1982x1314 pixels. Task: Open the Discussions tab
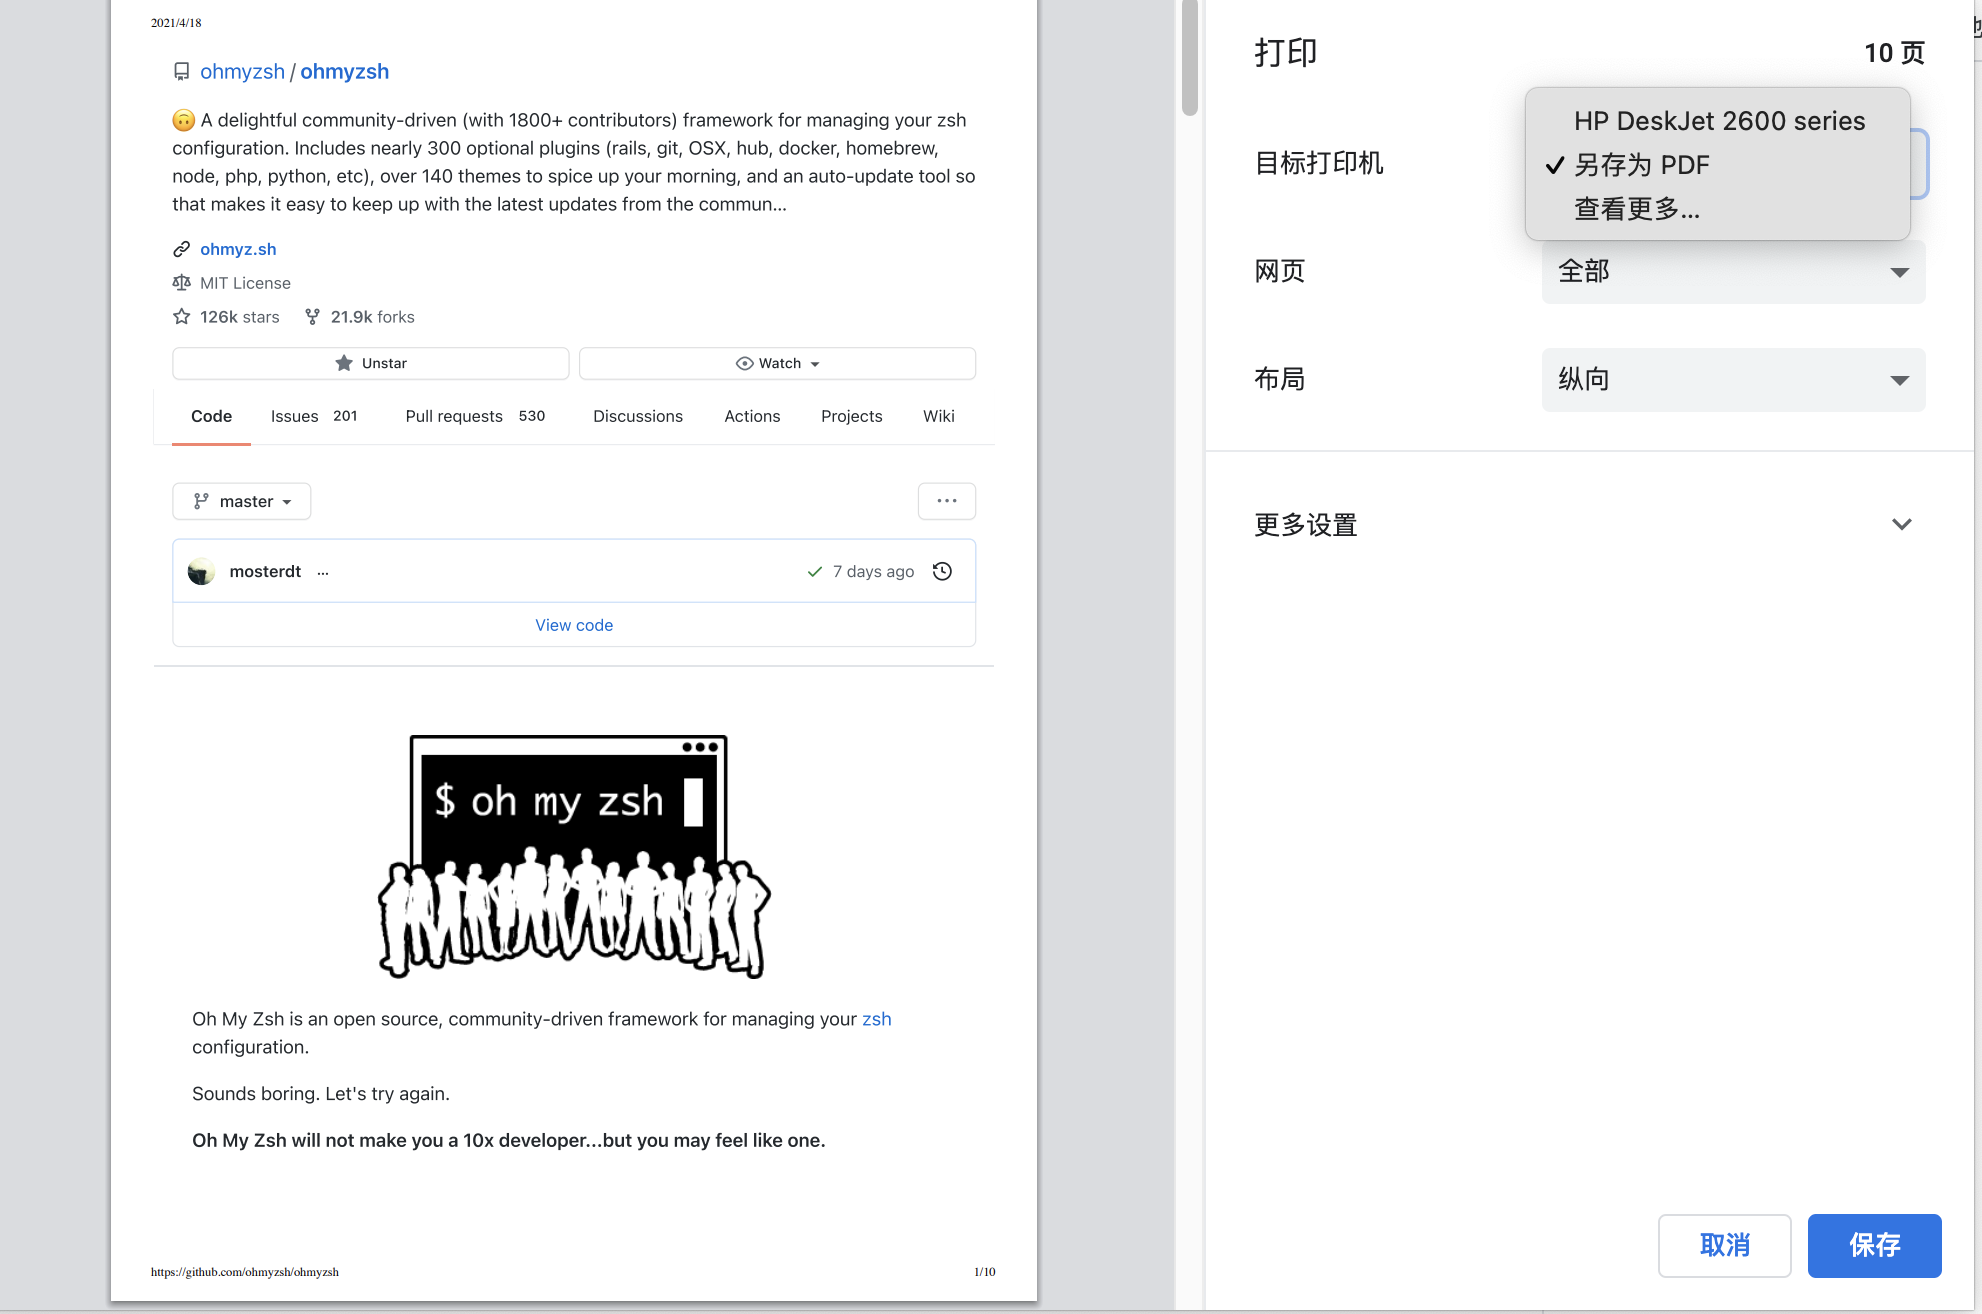638,416
